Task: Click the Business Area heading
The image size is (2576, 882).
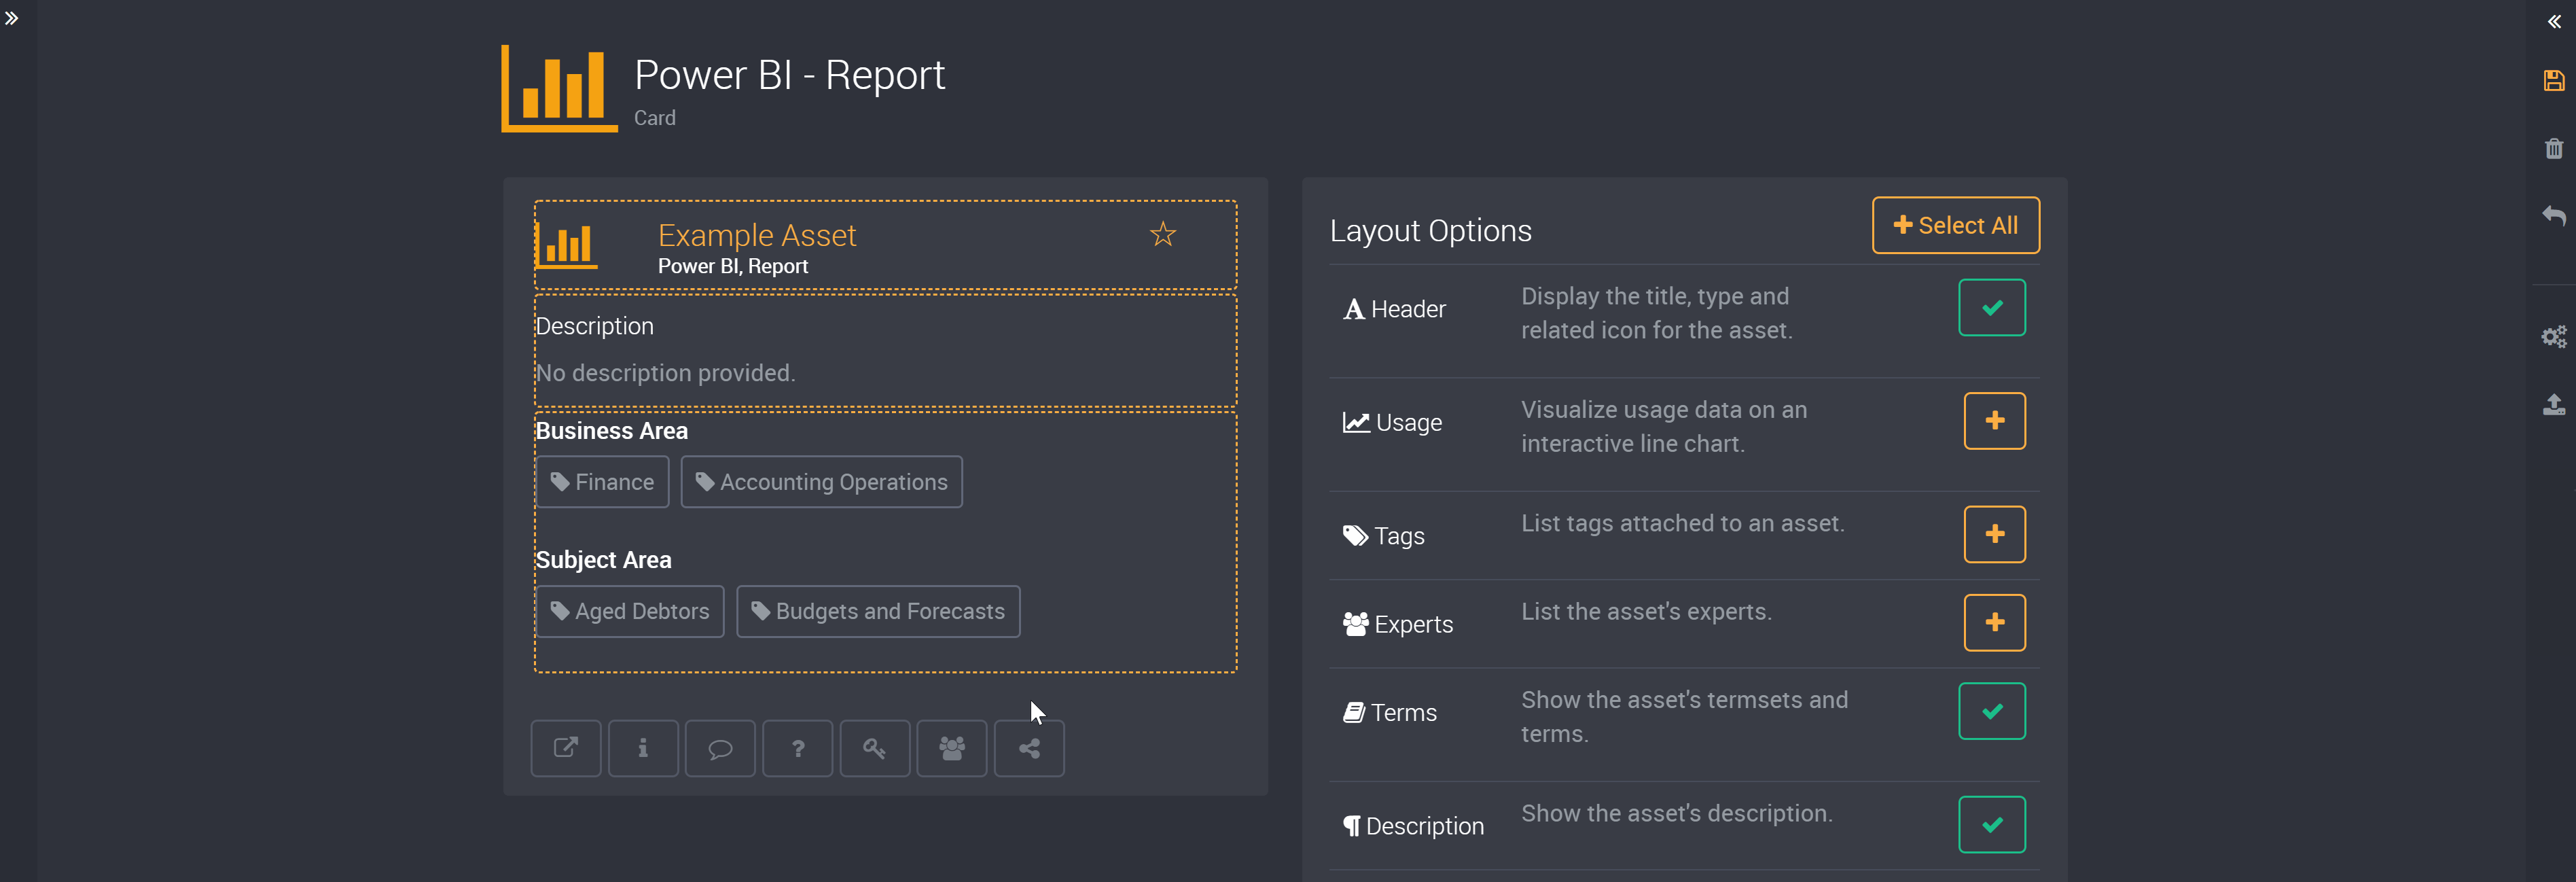Action: [x=612, y=431]
